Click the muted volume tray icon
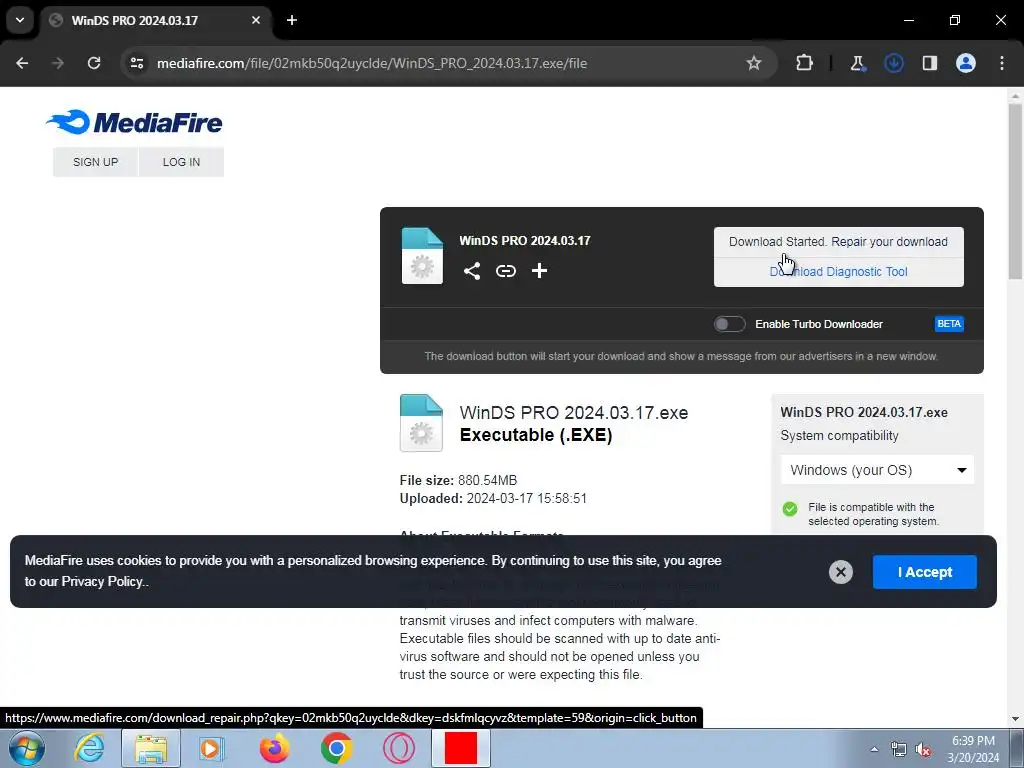The height and width of the screenshot is (768, 1024). [923, 750]
